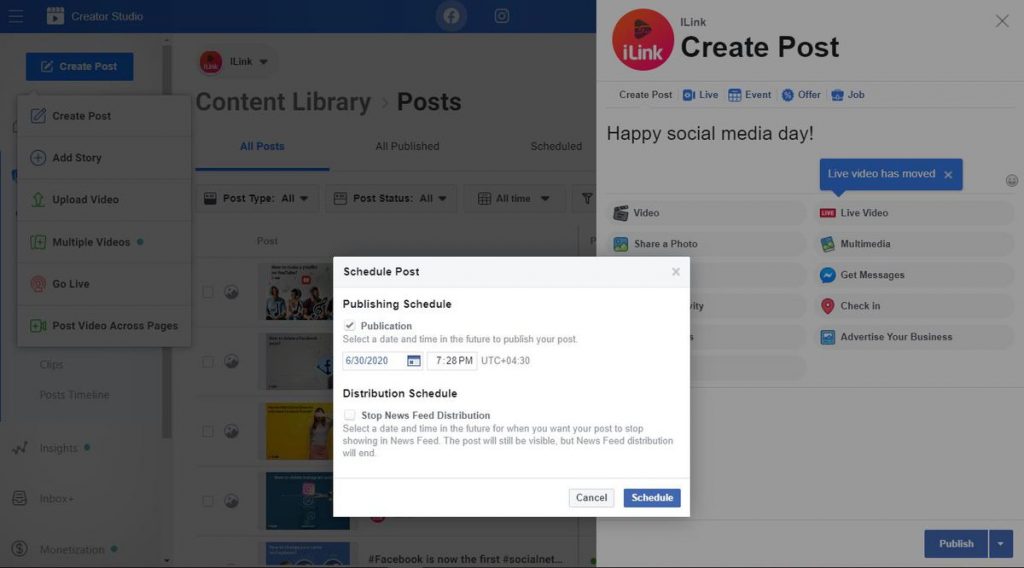This screenshot has width=1024, height=568.
Task: Click the 'Happy social media day!' post text
Action: coord(710,133)
